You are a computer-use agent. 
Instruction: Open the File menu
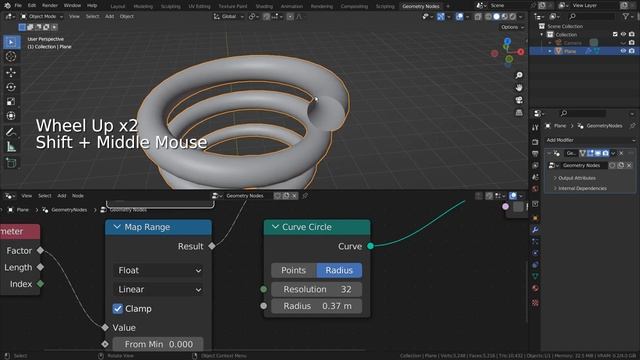click(x=18, y=6)
